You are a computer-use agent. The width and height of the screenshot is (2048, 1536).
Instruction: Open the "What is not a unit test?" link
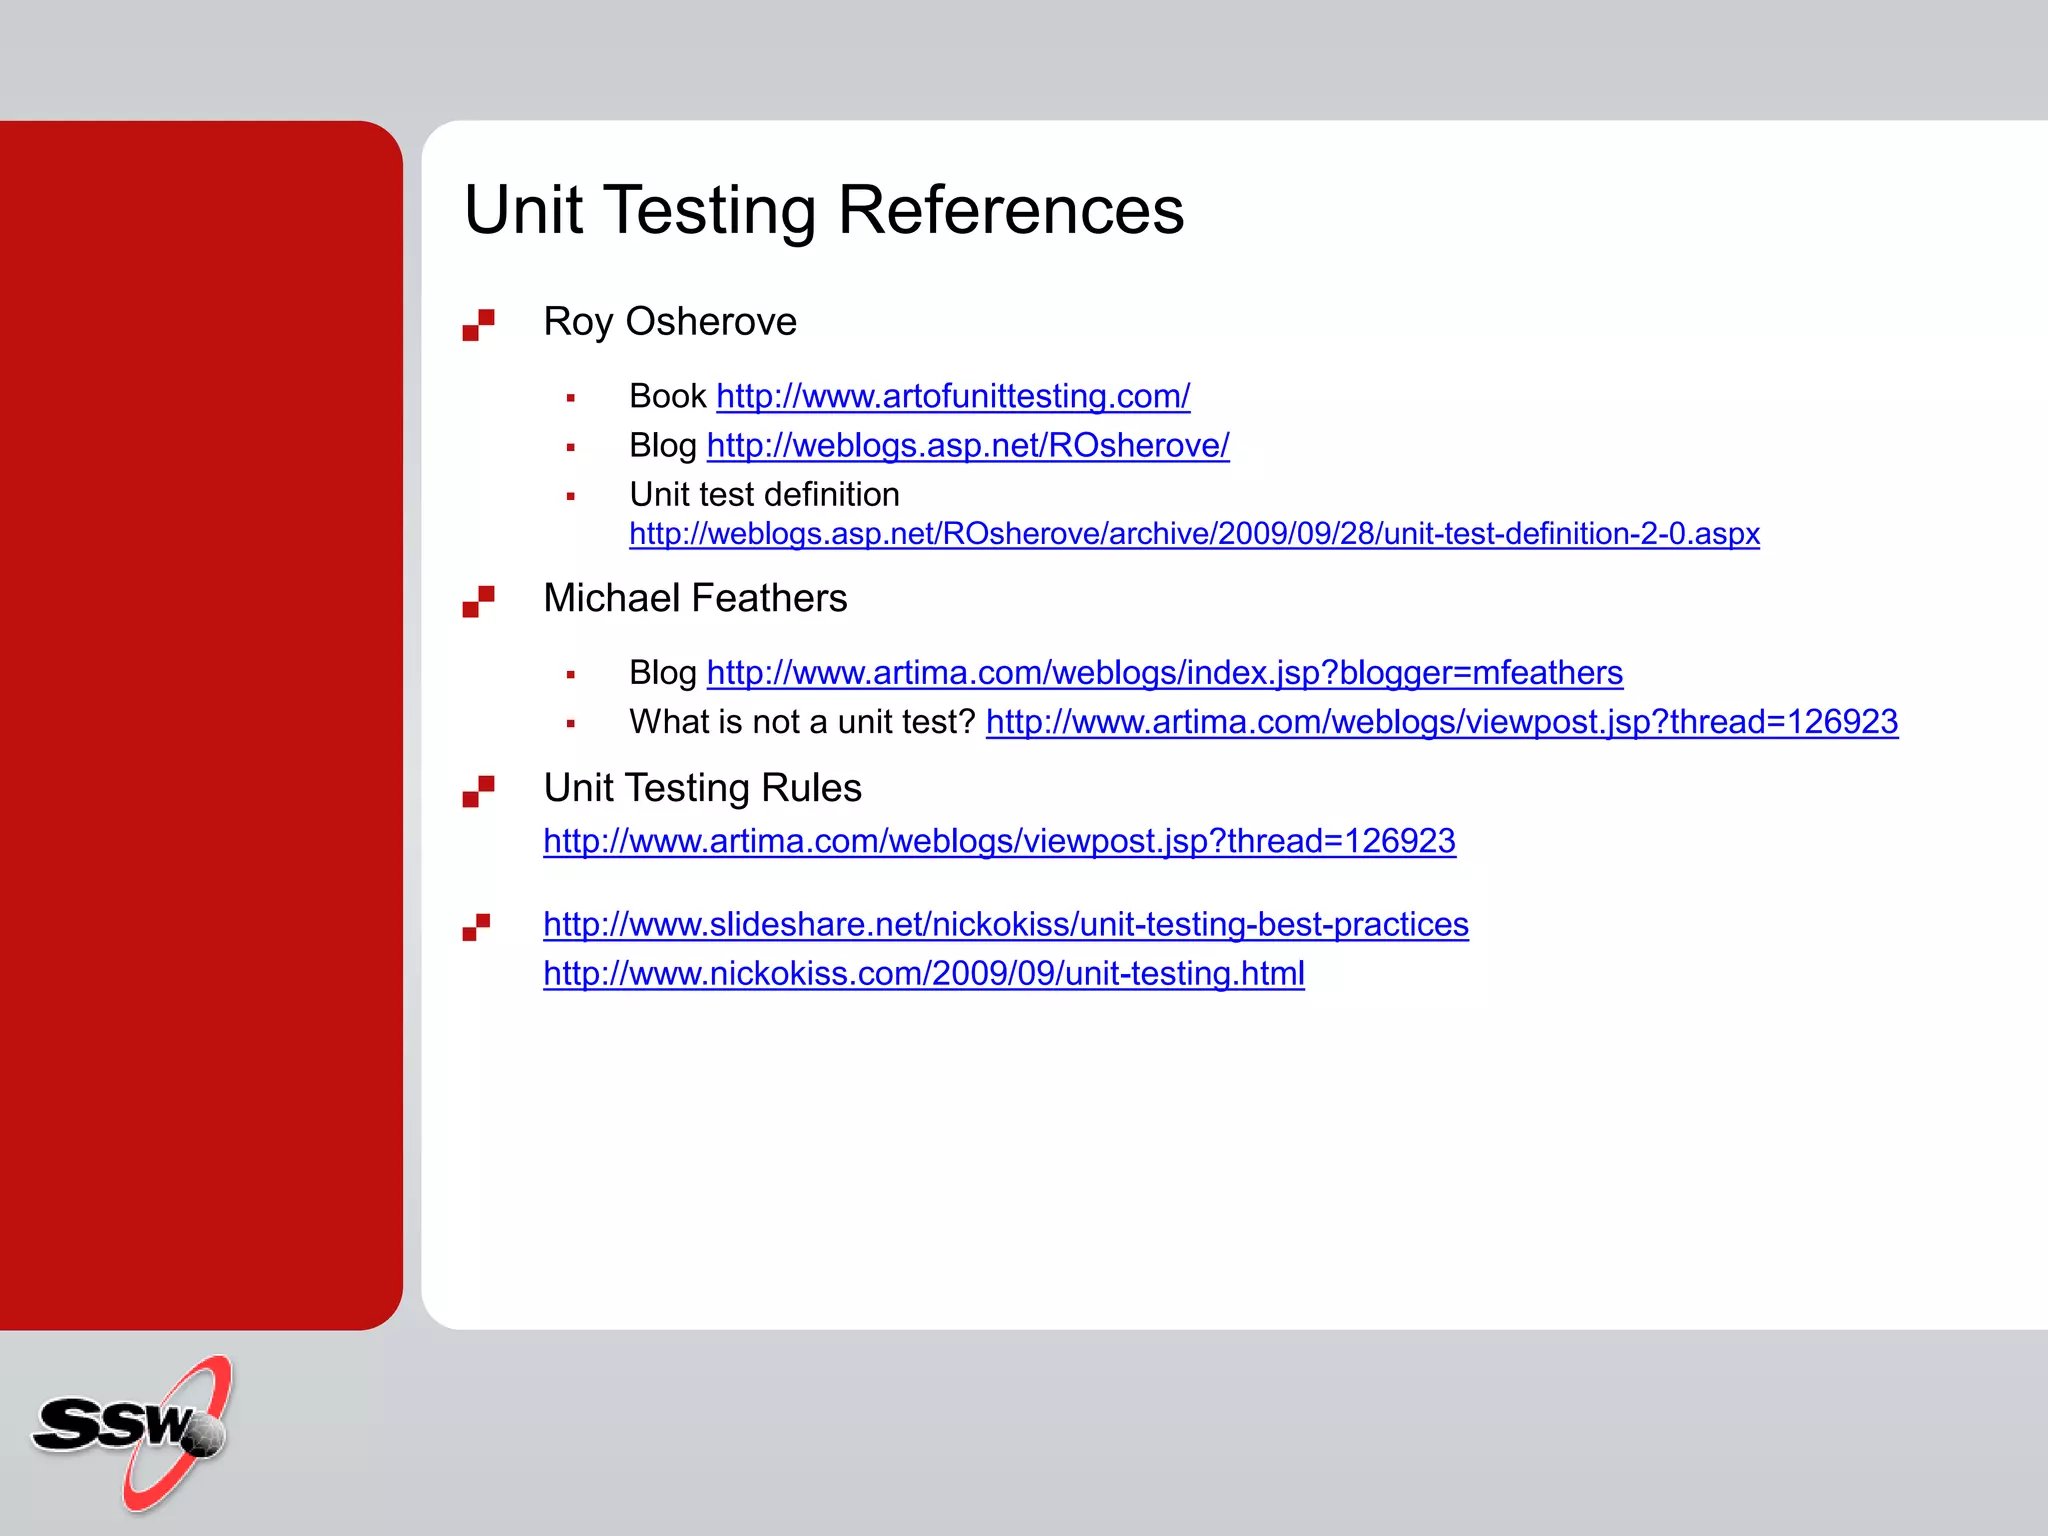(x=1441, y=722)
